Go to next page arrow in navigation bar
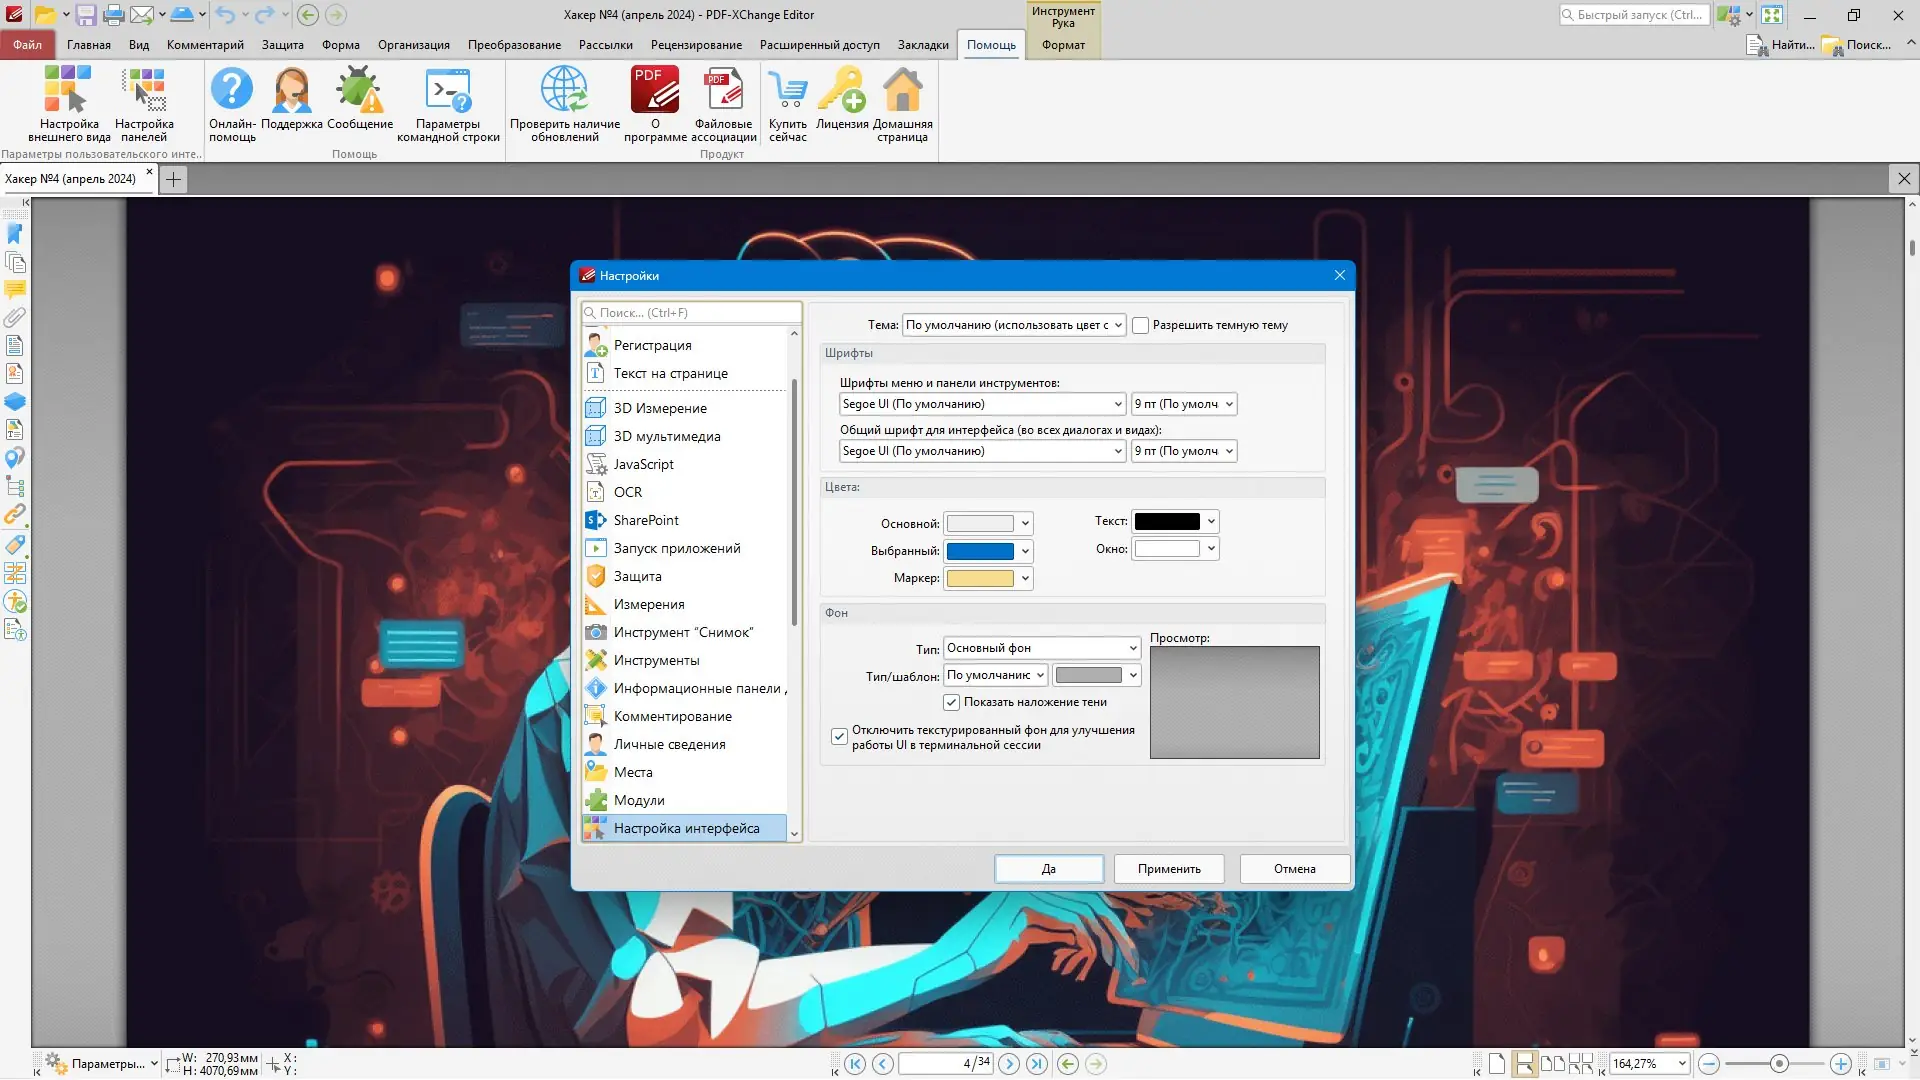This screenshot has height=1080, width=1920. point(1009,1064)
